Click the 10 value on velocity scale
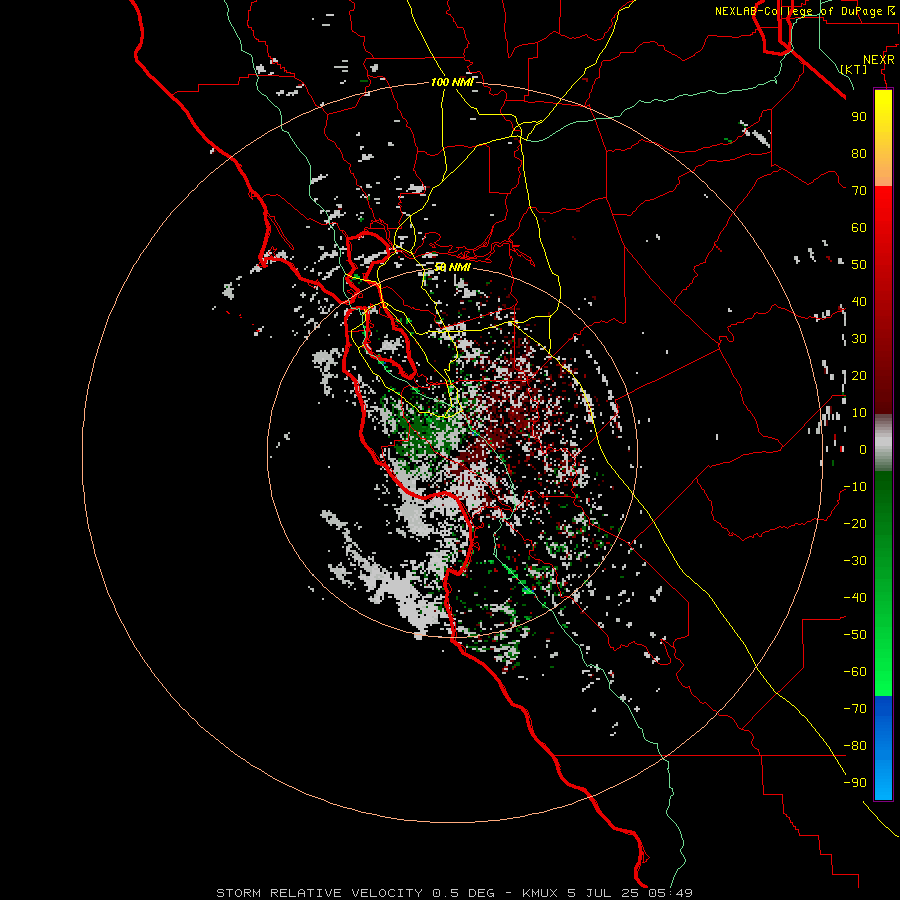Viewport: 900px width, 900px height. click(x=859, y=413)
